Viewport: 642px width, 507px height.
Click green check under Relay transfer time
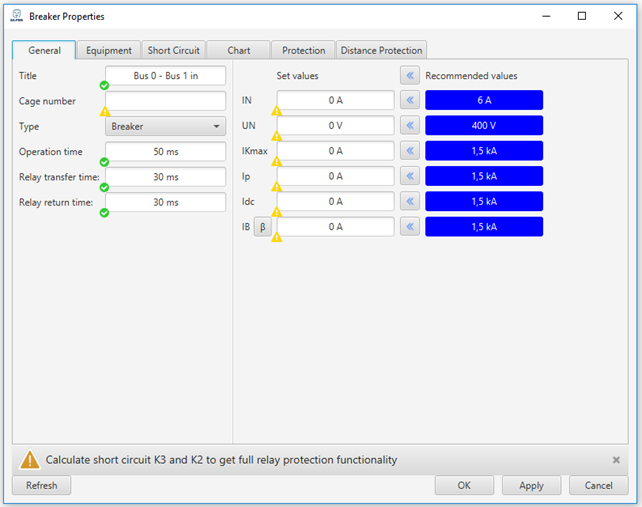click(x=104, y=188)
